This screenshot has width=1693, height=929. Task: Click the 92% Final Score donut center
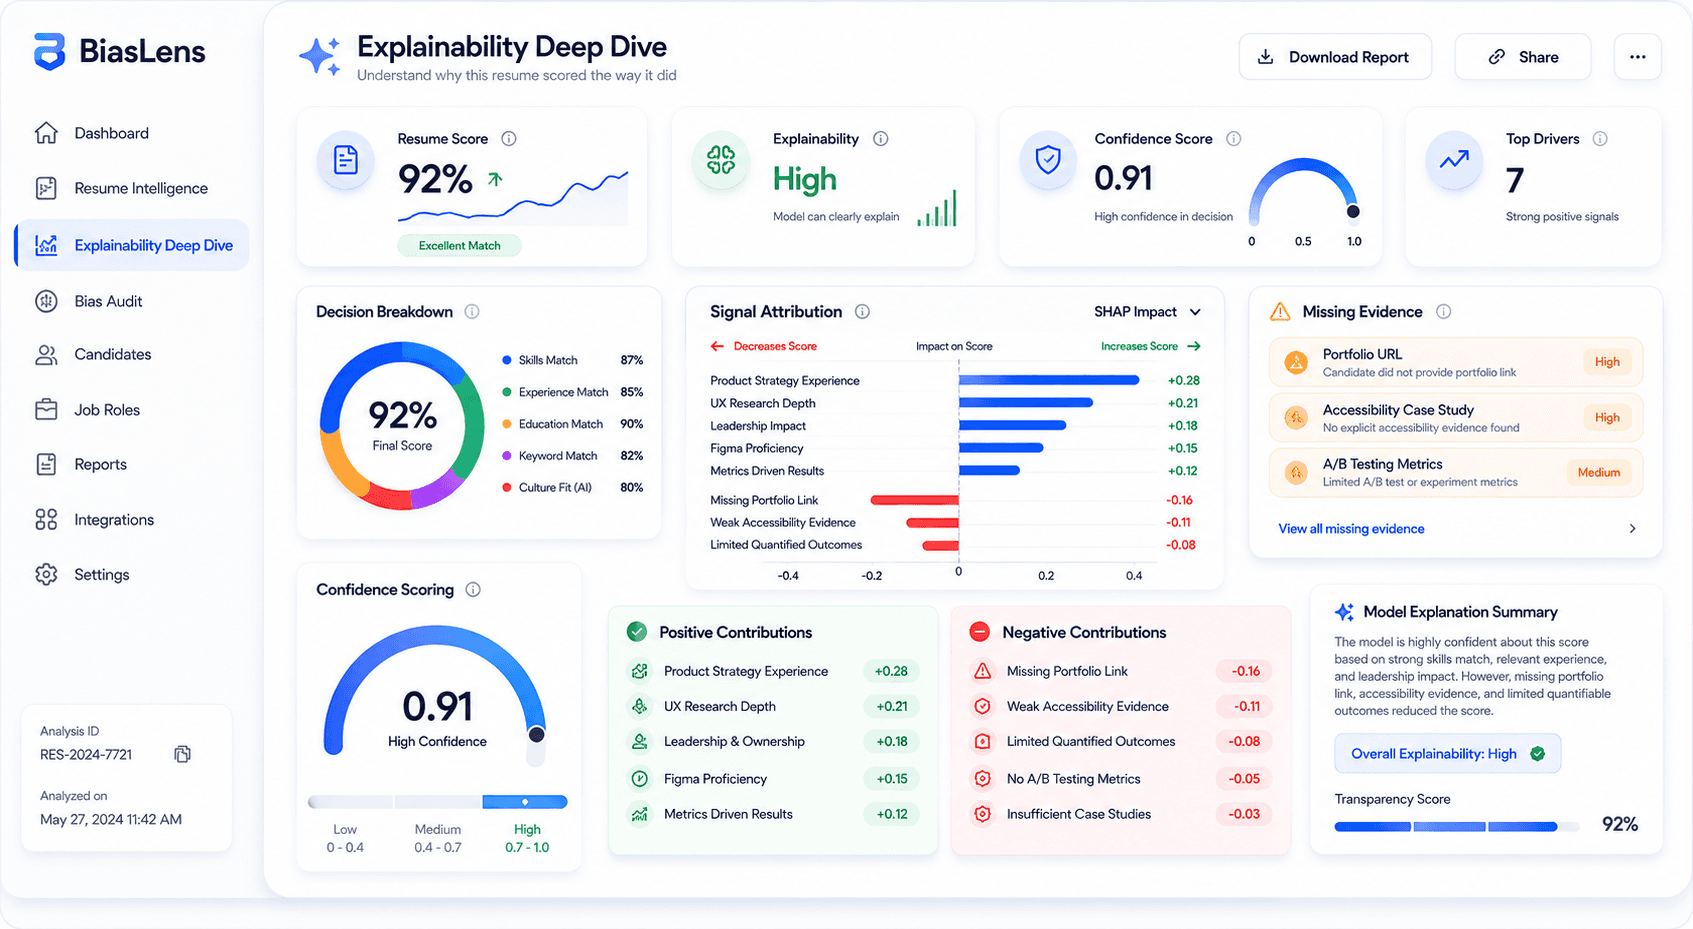(x=402, y=426)
